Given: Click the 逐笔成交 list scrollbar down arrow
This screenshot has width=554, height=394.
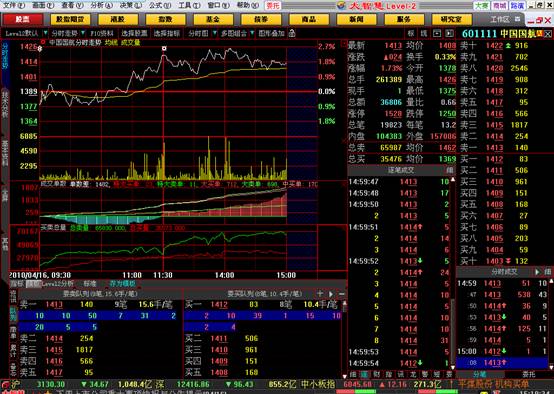Looking at the screenshot, I should tap(453, 367).
